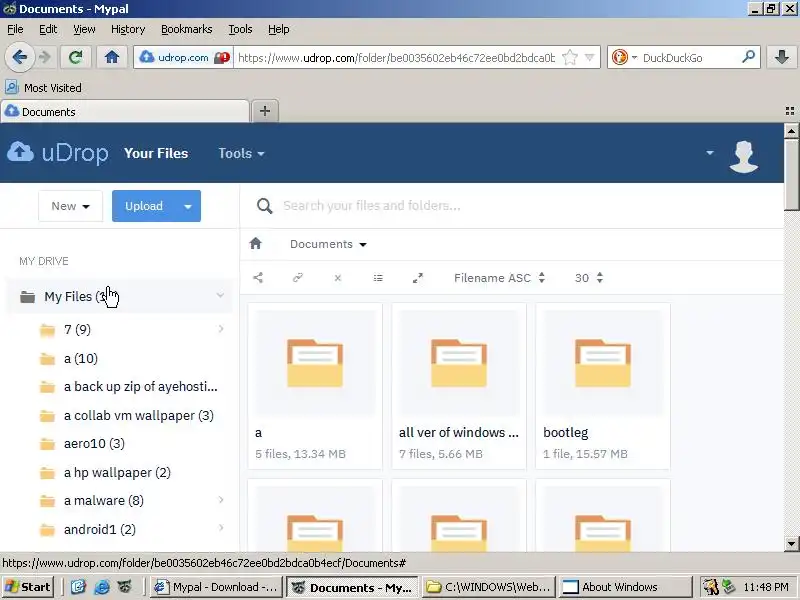Click the copy link icon in the file toolbar
The height and width of the screenshot is (600, 800).
point(298,278)
